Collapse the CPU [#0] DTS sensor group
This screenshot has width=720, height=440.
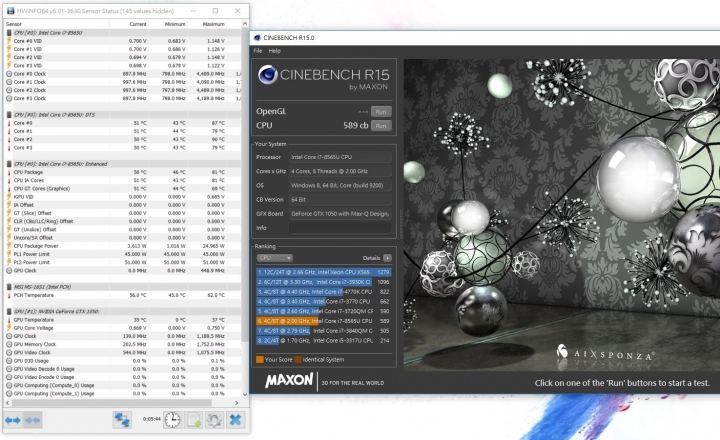[x=9, y=115]
